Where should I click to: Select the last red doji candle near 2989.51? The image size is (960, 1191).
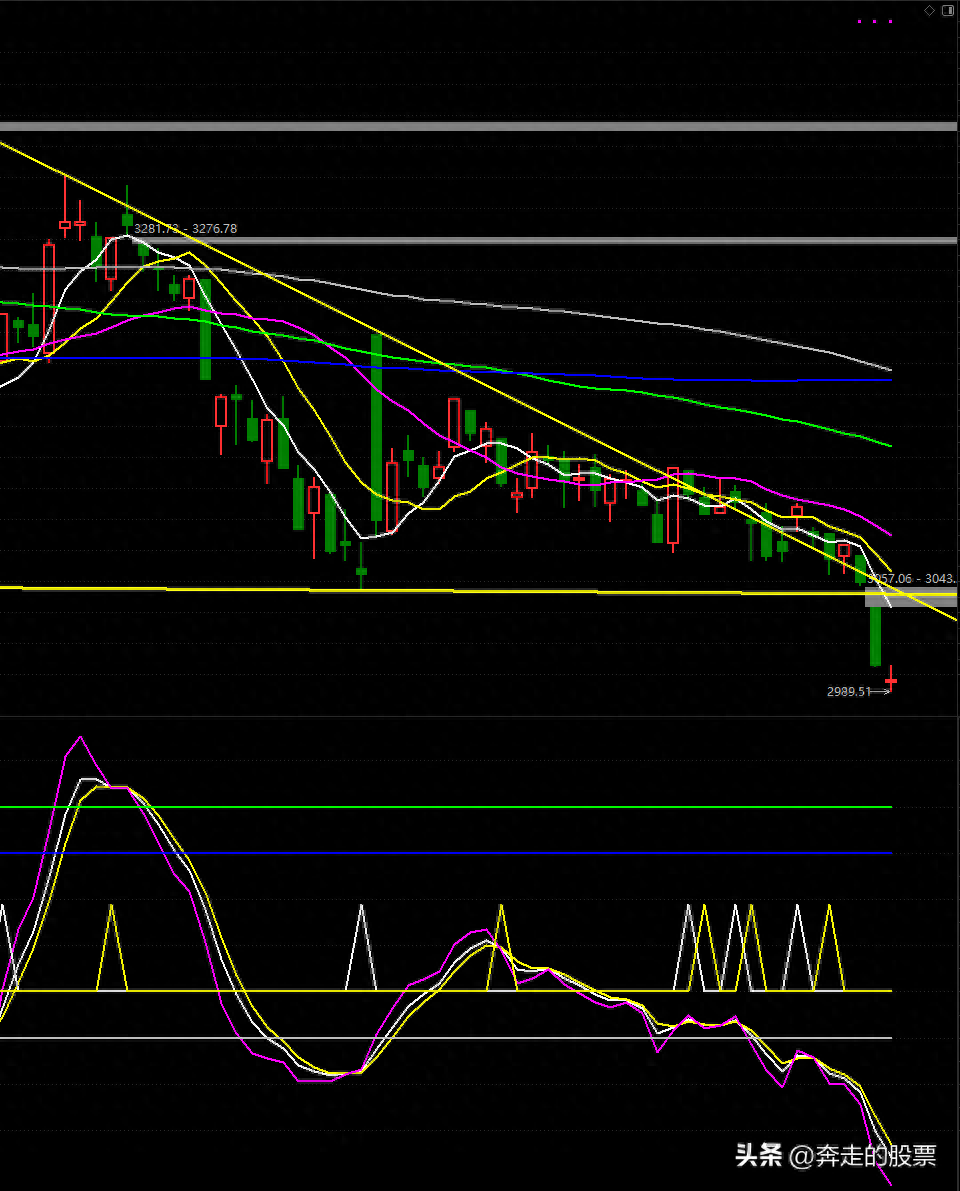(x=891, y=679)
